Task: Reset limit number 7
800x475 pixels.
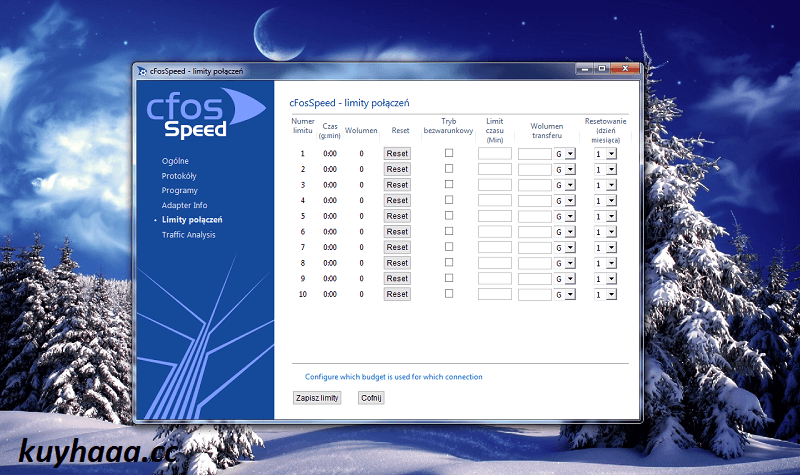Action: tap(397, 247)
